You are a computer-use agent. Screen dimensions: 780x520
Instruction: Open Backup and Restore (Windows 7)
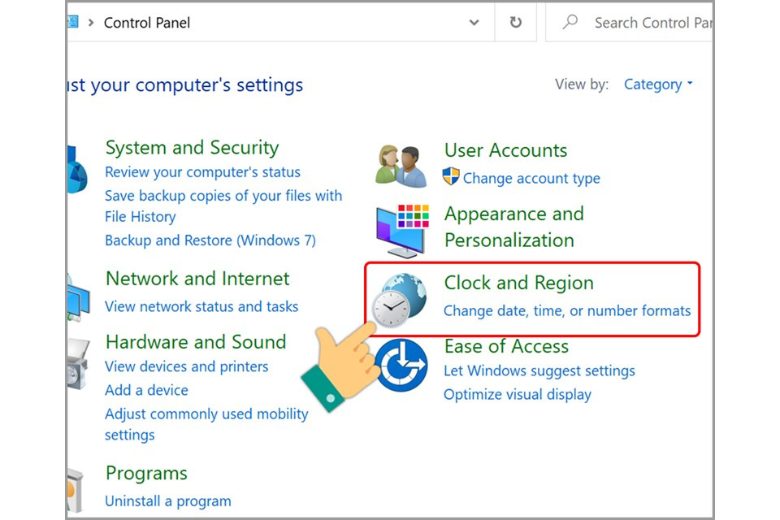pos(210,240)
